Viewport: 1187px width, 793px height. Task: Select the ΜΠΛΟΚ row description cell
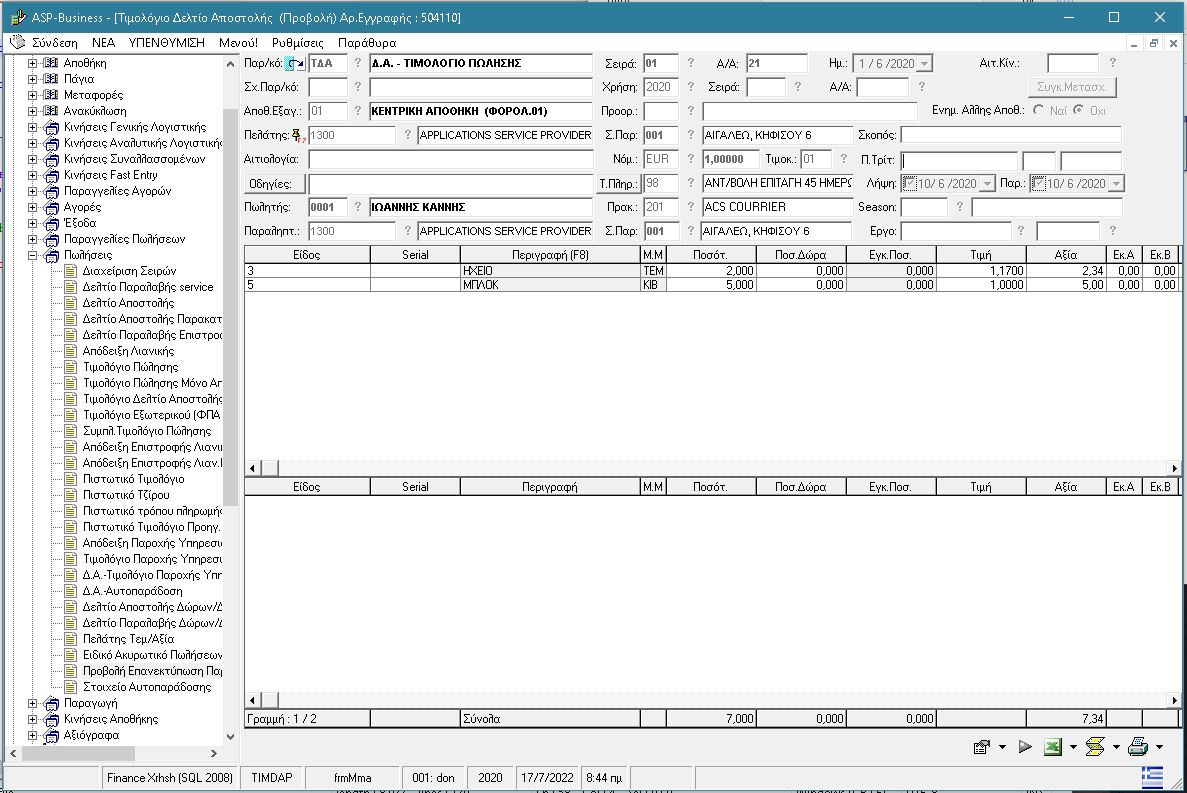pos(550,285)
